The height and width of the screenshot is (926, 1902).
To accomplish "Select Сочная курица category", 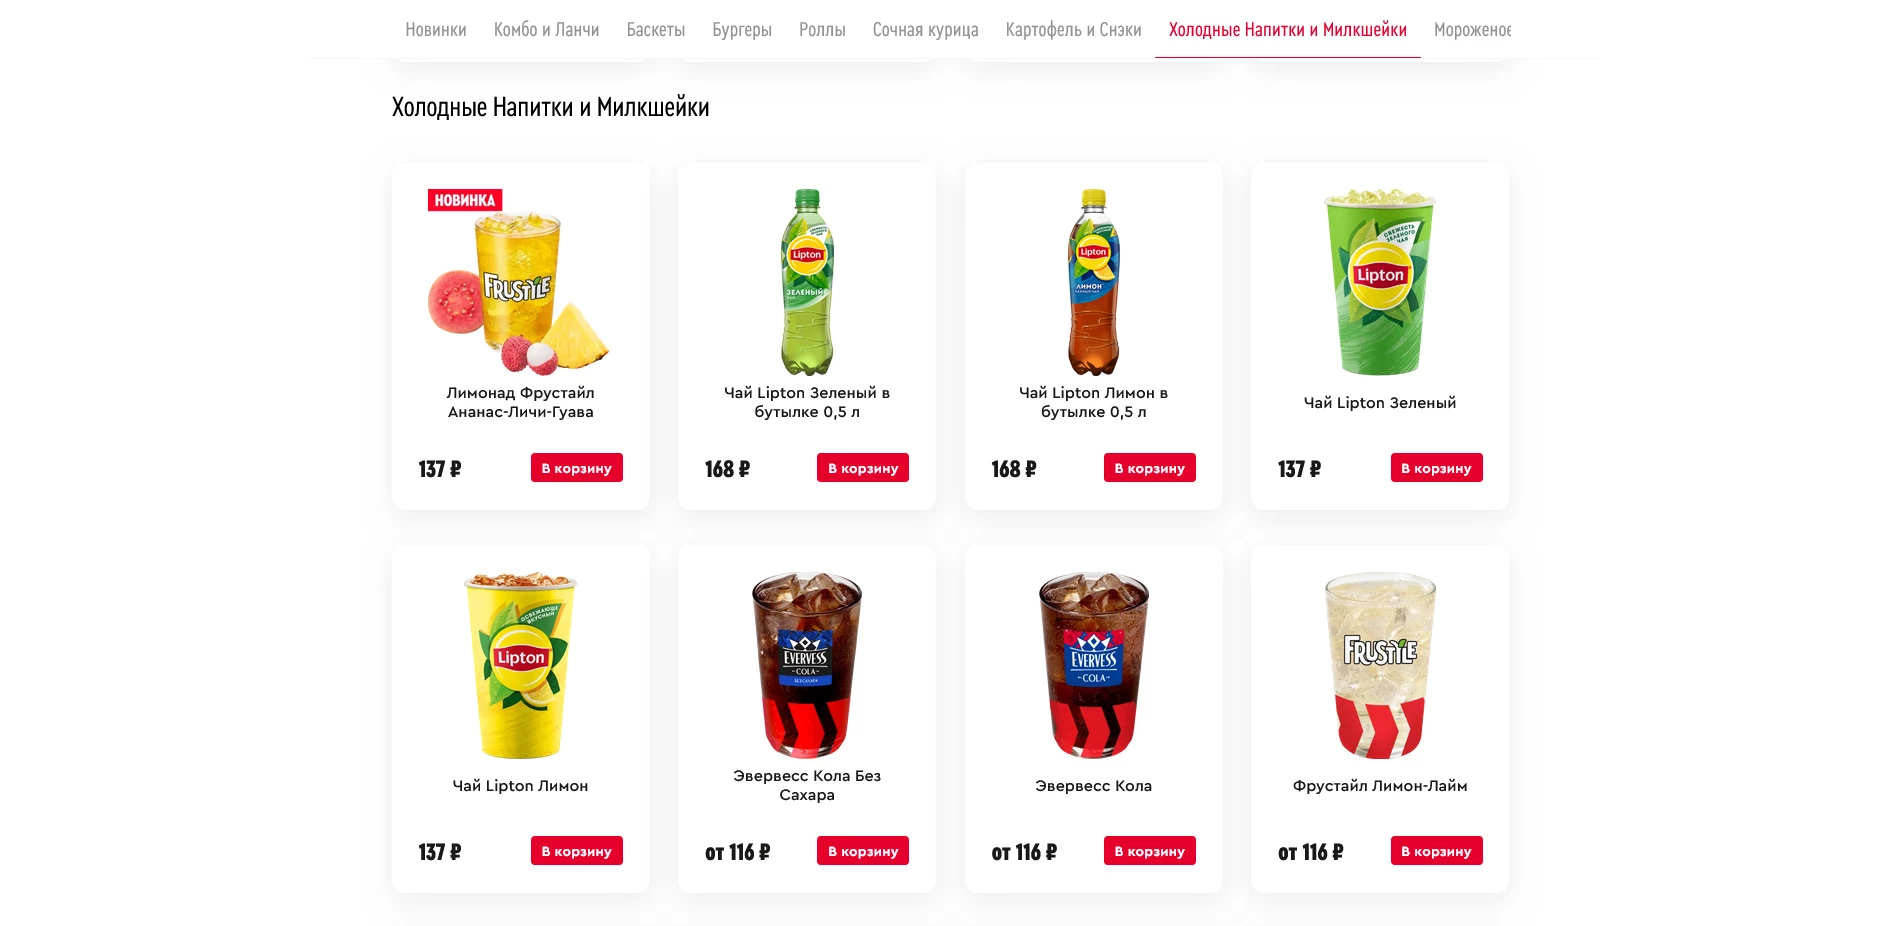I will (x=925, y=30).
